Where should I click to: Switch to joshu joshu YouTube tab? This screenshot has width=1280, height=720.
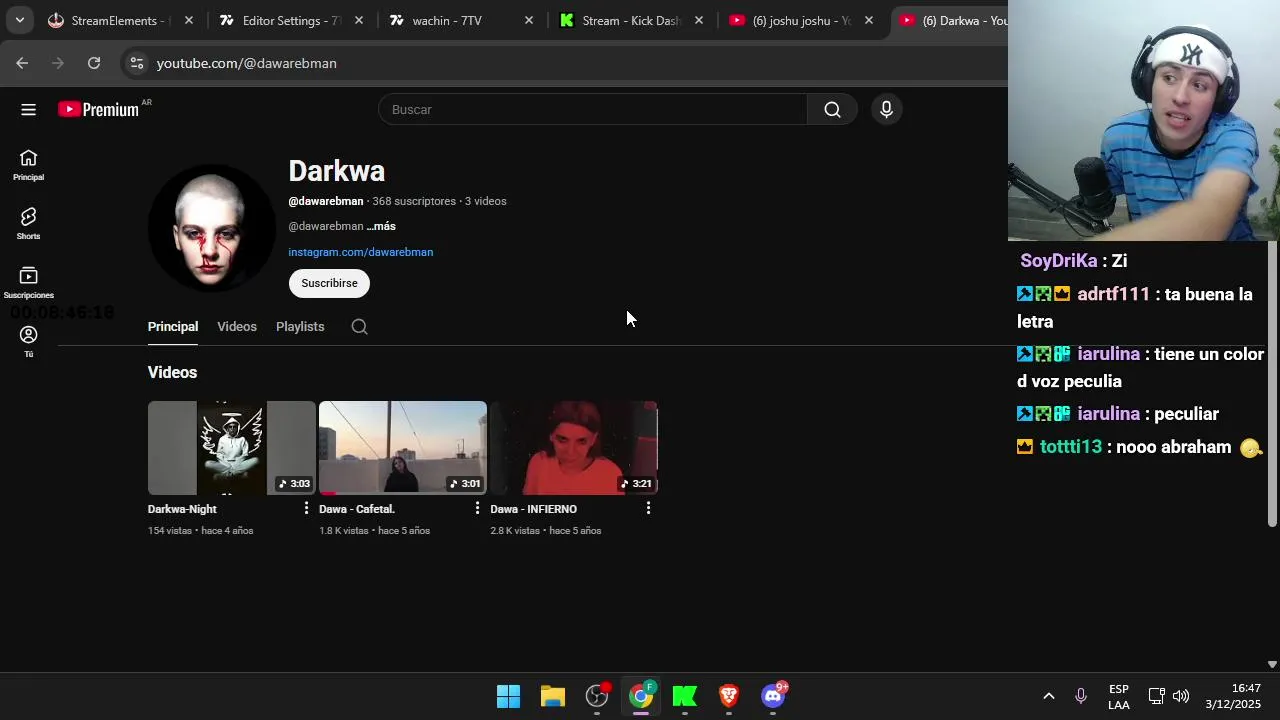[x=800, y=20]
